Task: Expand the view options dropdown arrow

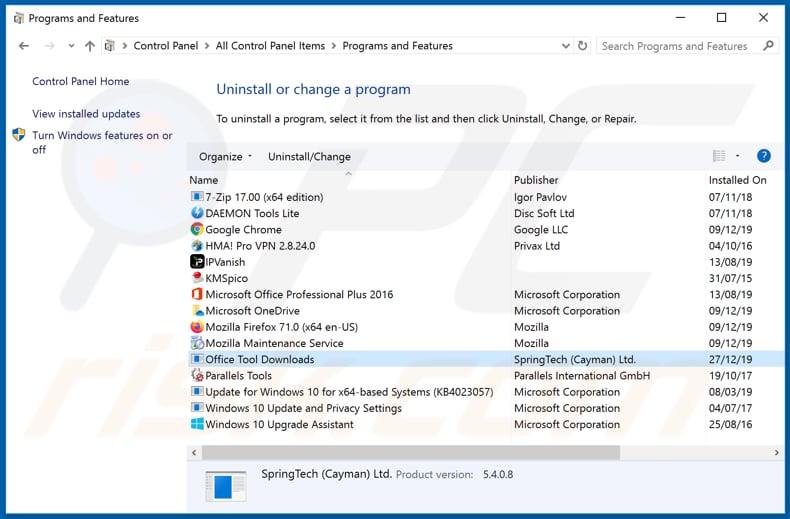Action: pos(738,156)
